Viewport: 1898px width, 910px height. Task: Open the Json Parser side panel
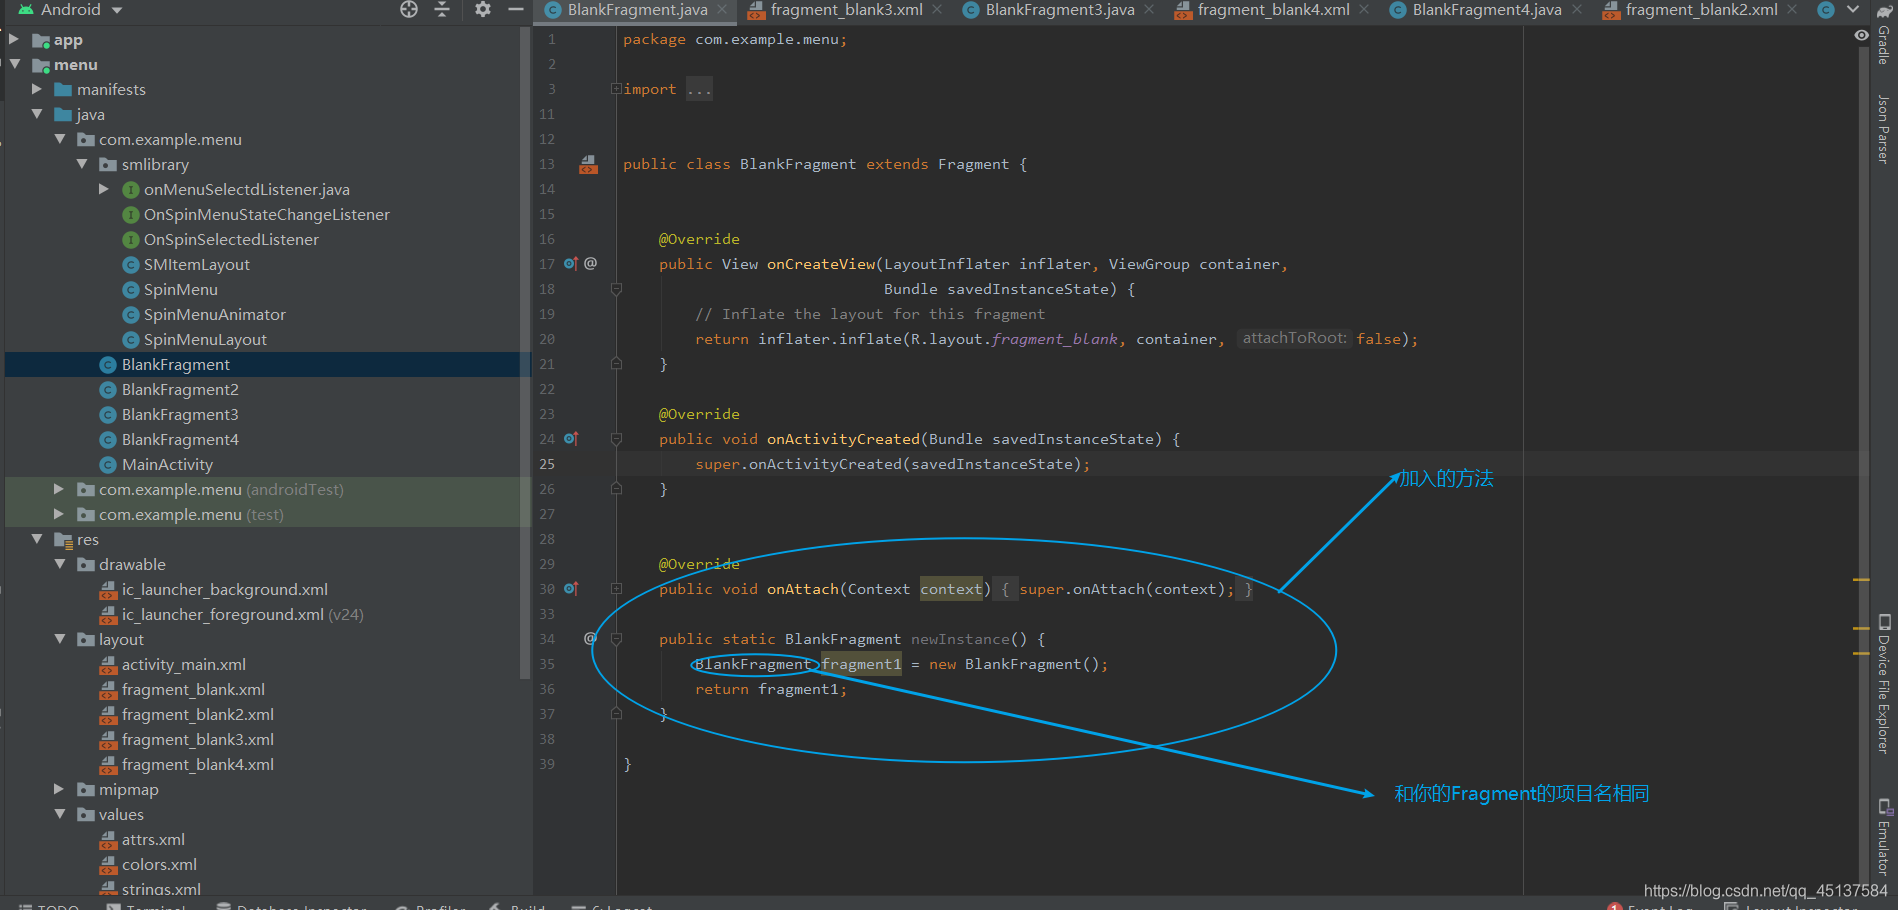coord(1883,129)
